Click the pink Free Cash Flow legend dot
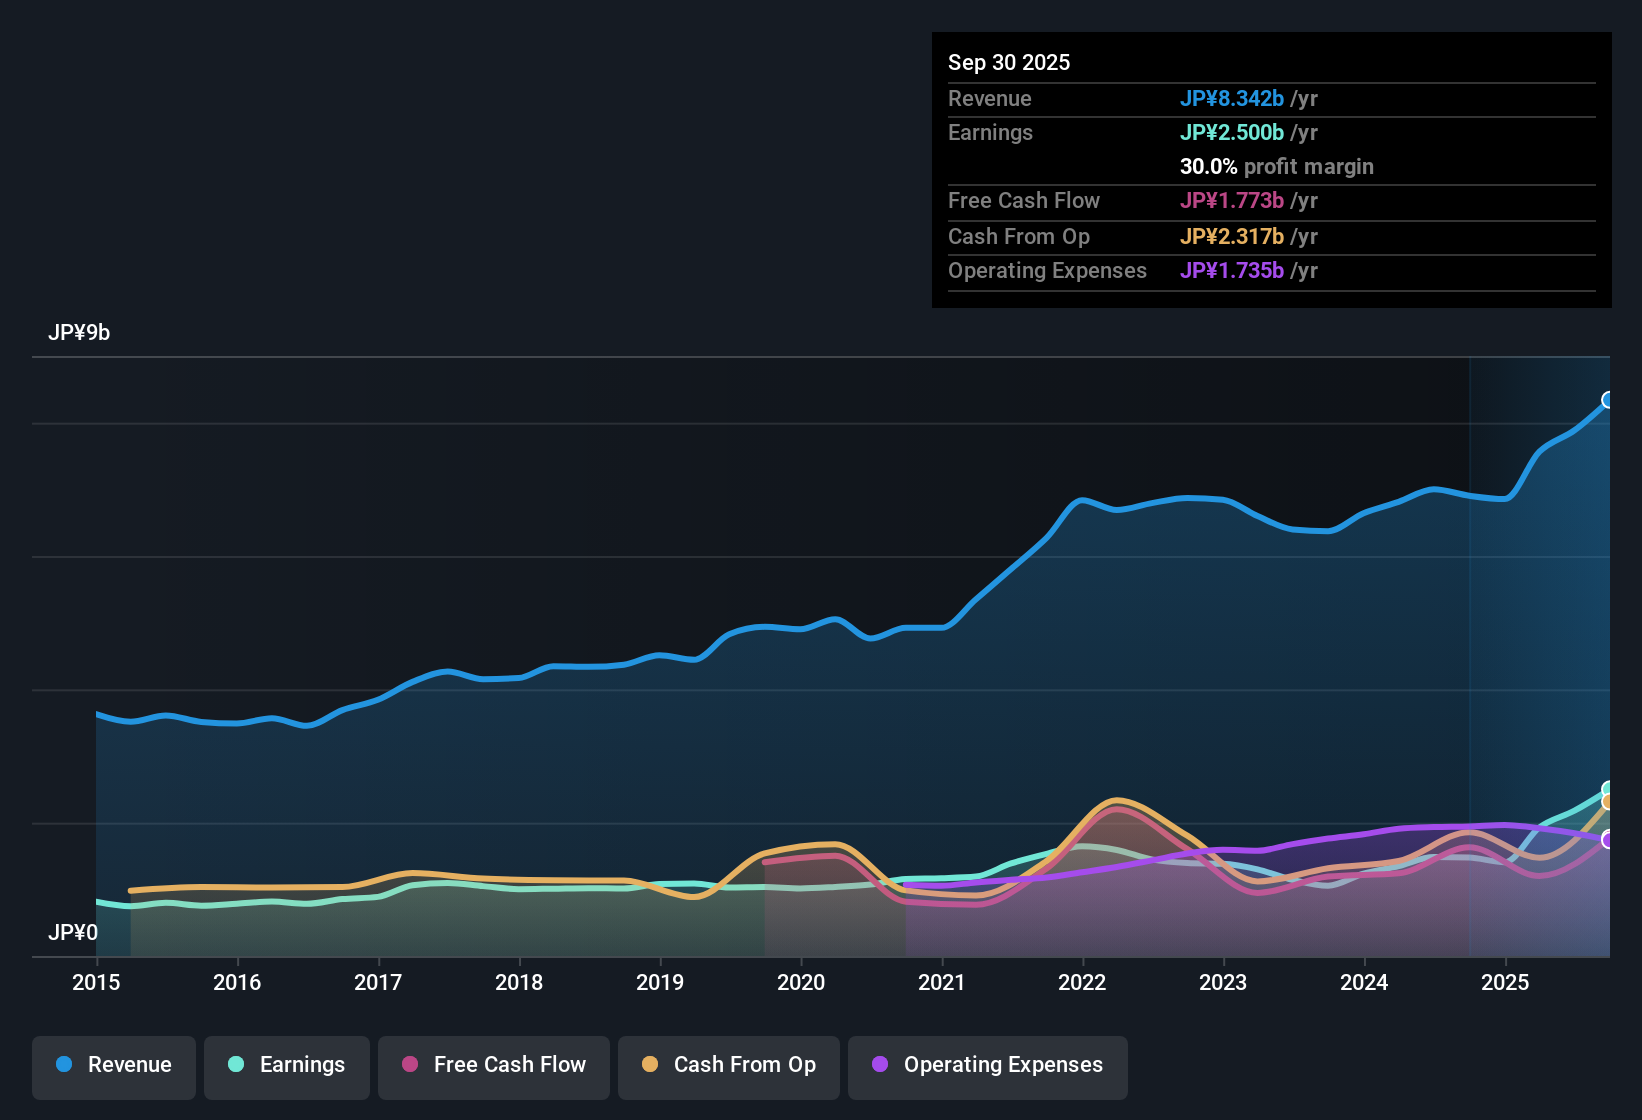This screenshot has height=1120, width=1642. [408, 1065]
